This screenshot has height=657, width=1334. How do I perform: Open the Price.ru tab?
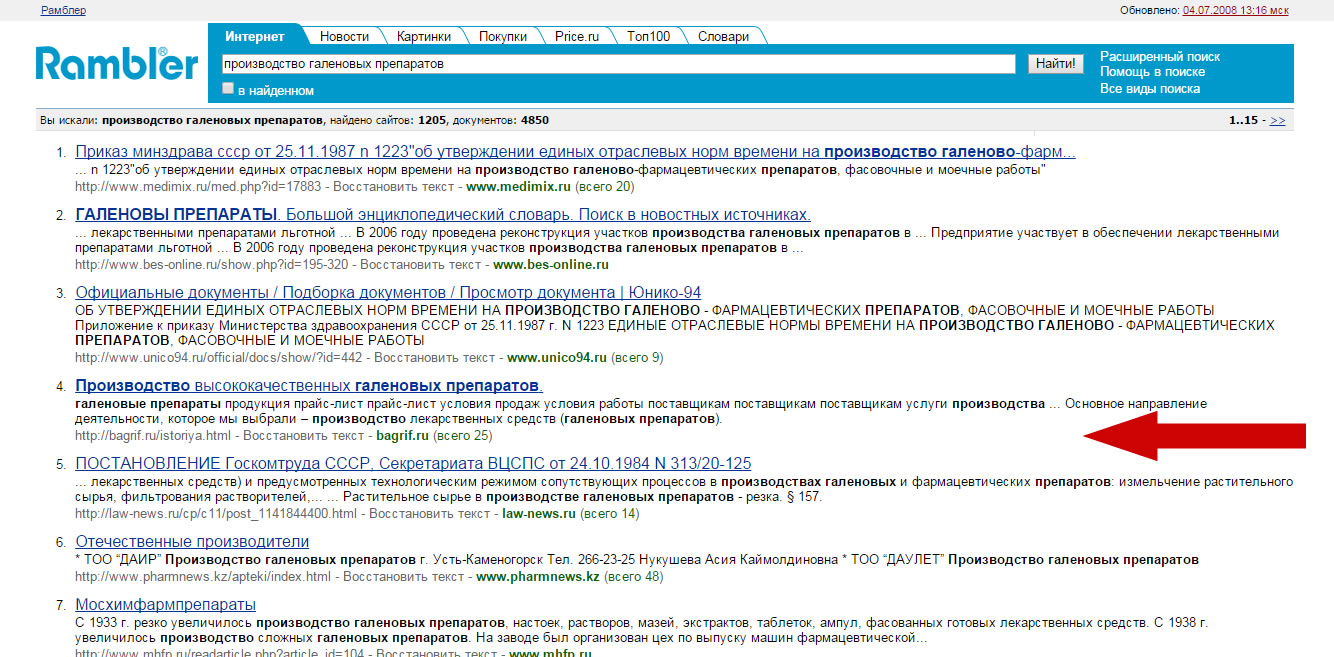coord(577,36)
